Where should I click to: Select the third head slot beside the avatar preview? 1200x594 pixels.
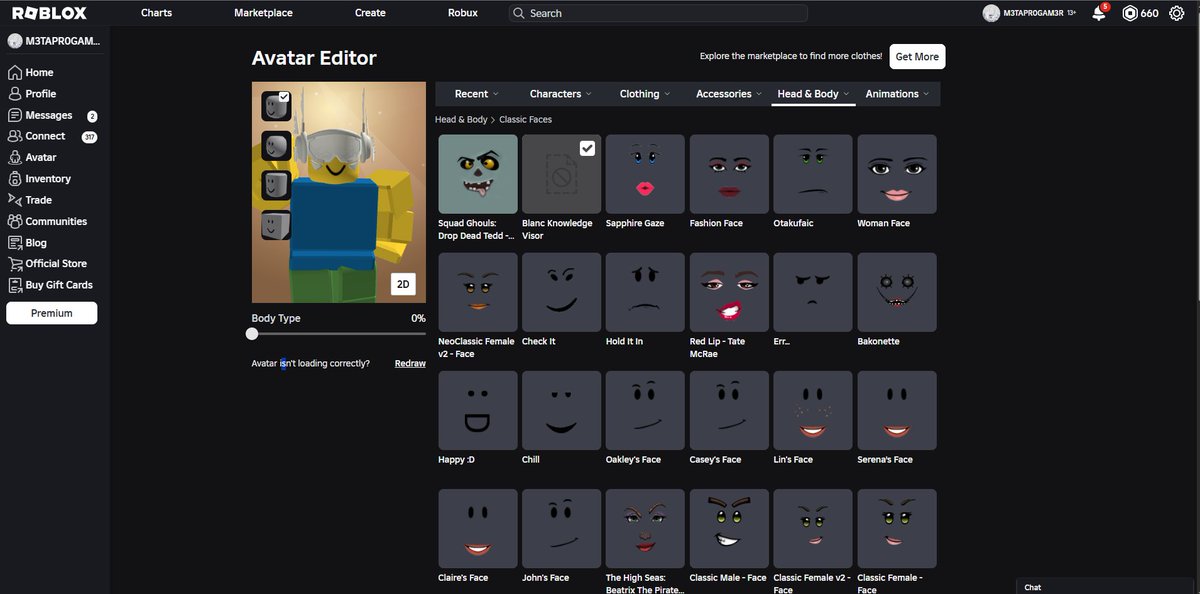pyautogui.click(x=276, y=185)
